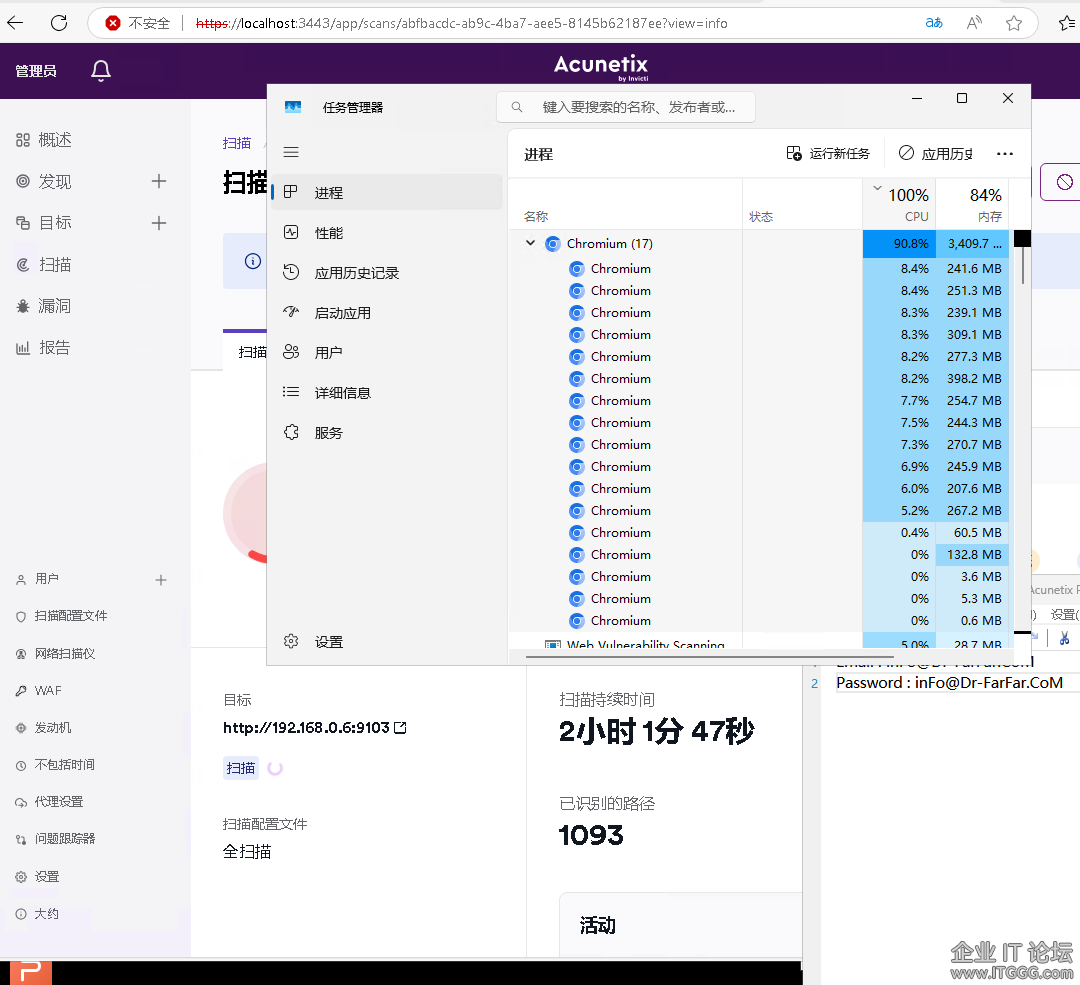1080x985 pixels.
Task: Click the scissors cut icon in right window
Action: tap(1064, 638)
